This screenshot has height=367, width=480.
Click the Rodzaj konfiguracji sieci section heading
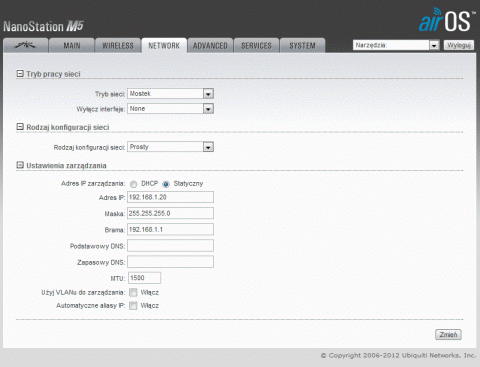click(x=68, y=127)
